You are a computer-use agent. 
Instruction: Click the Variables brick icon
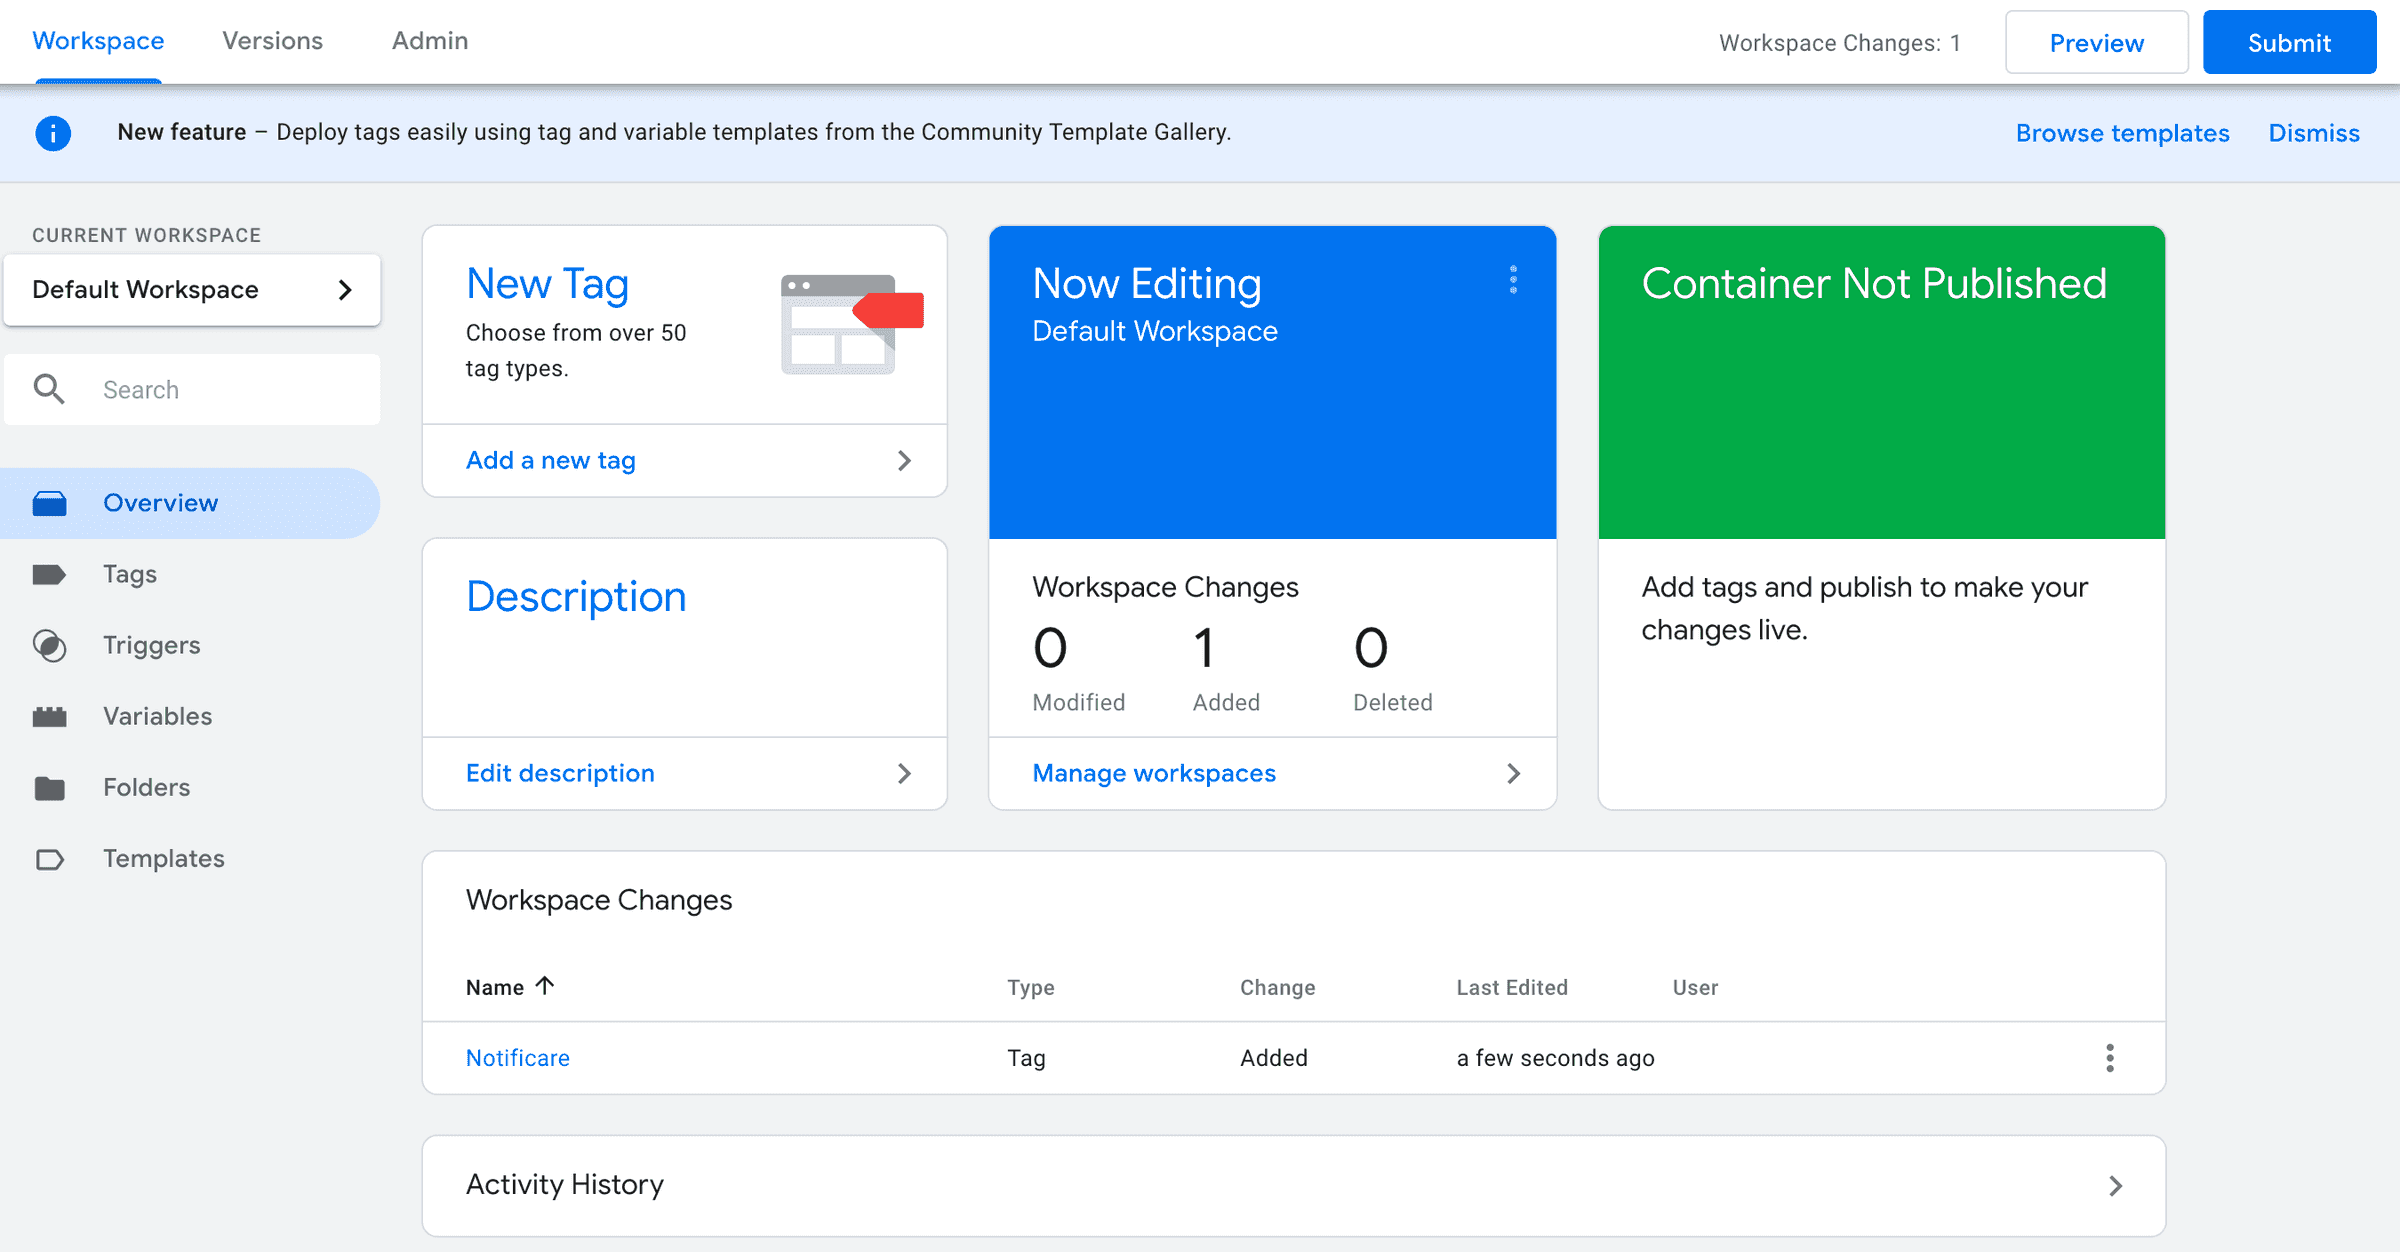tap(49, 716)
